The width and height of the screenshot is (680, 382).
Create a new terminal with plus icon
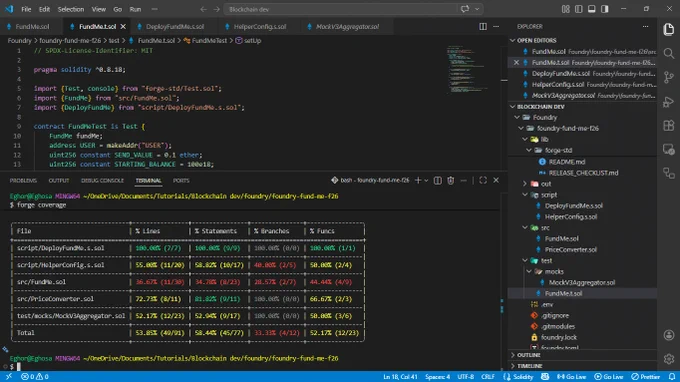tap(418, 180)
